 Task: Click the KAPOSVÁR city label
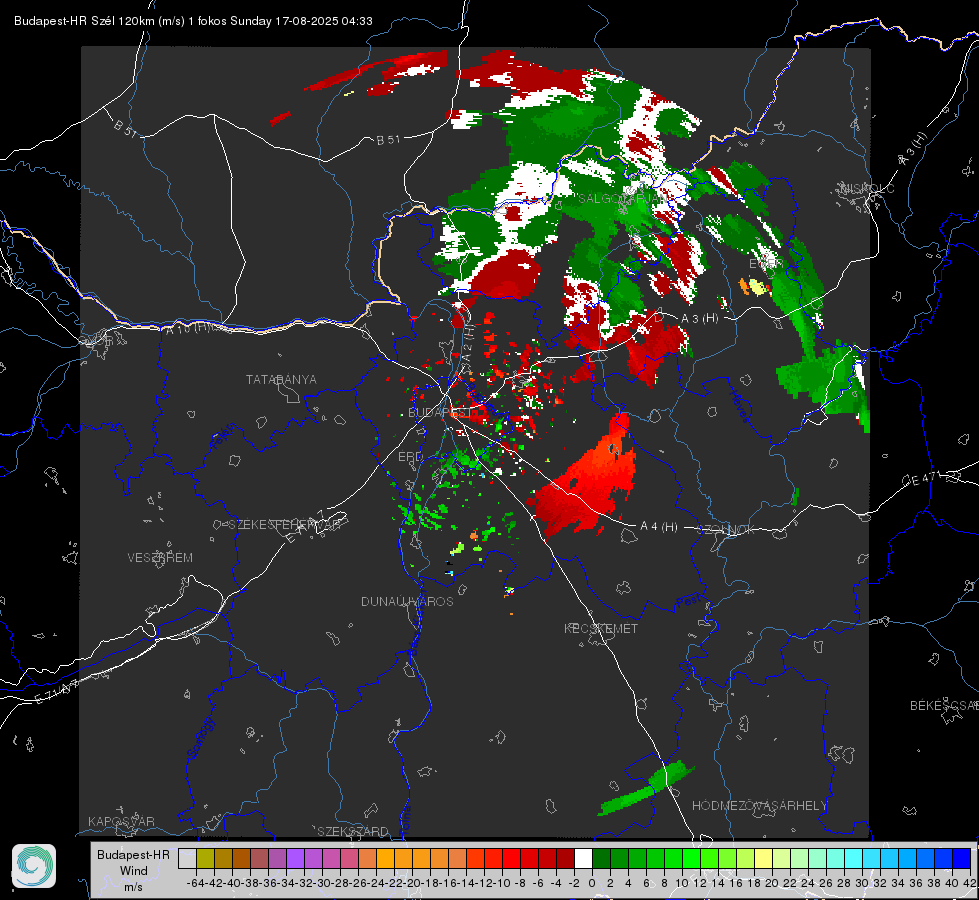pyautogui.click(x=121, y=821)
